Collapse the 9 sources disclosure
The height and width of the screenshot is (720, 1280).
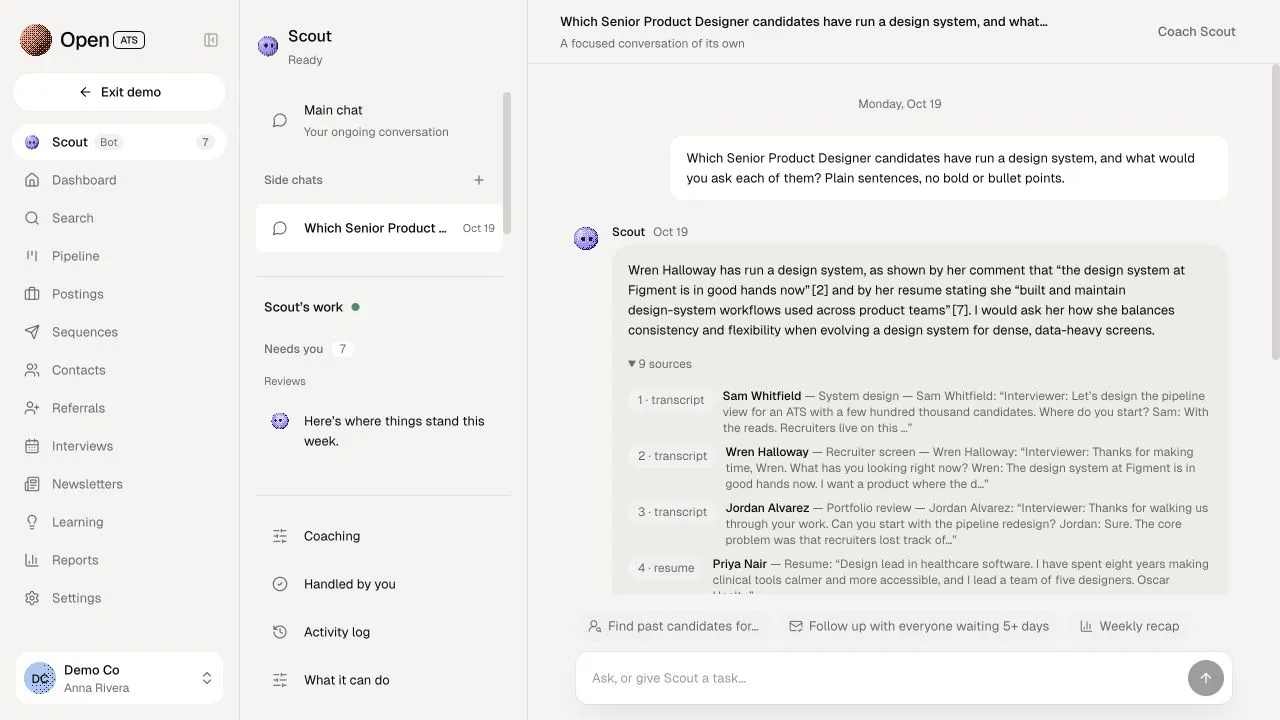[x=660, y=364]
